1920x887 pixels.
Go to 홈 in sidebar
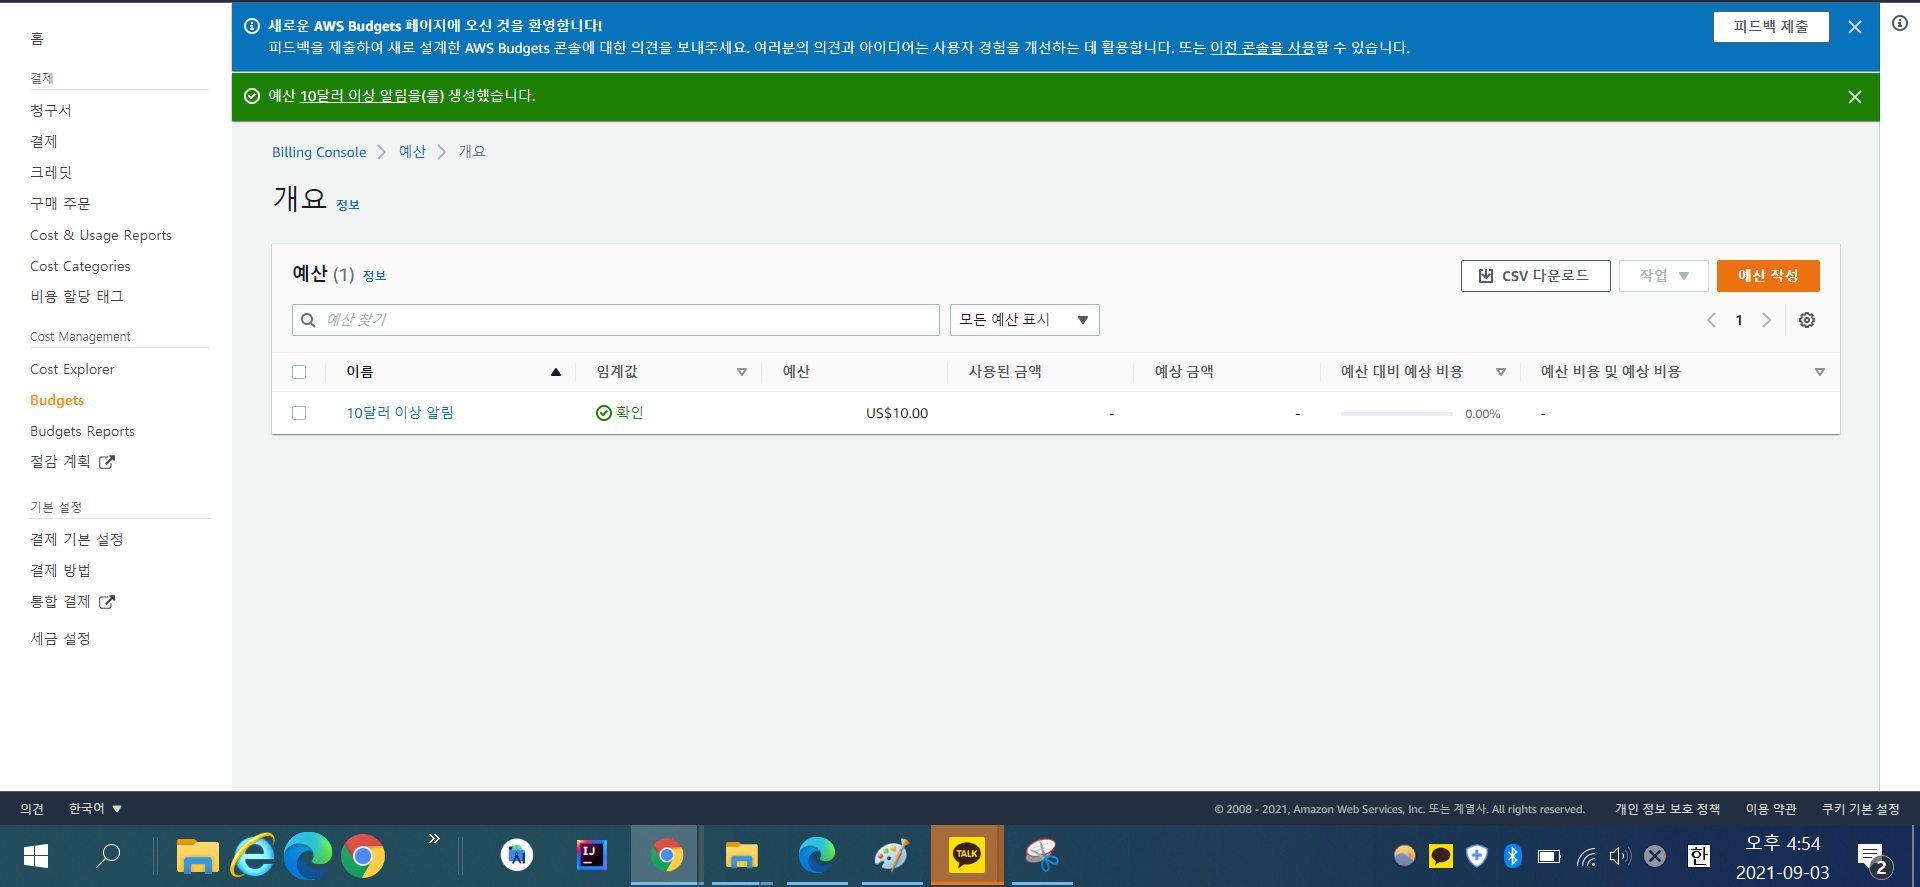(x=37, y=39)
